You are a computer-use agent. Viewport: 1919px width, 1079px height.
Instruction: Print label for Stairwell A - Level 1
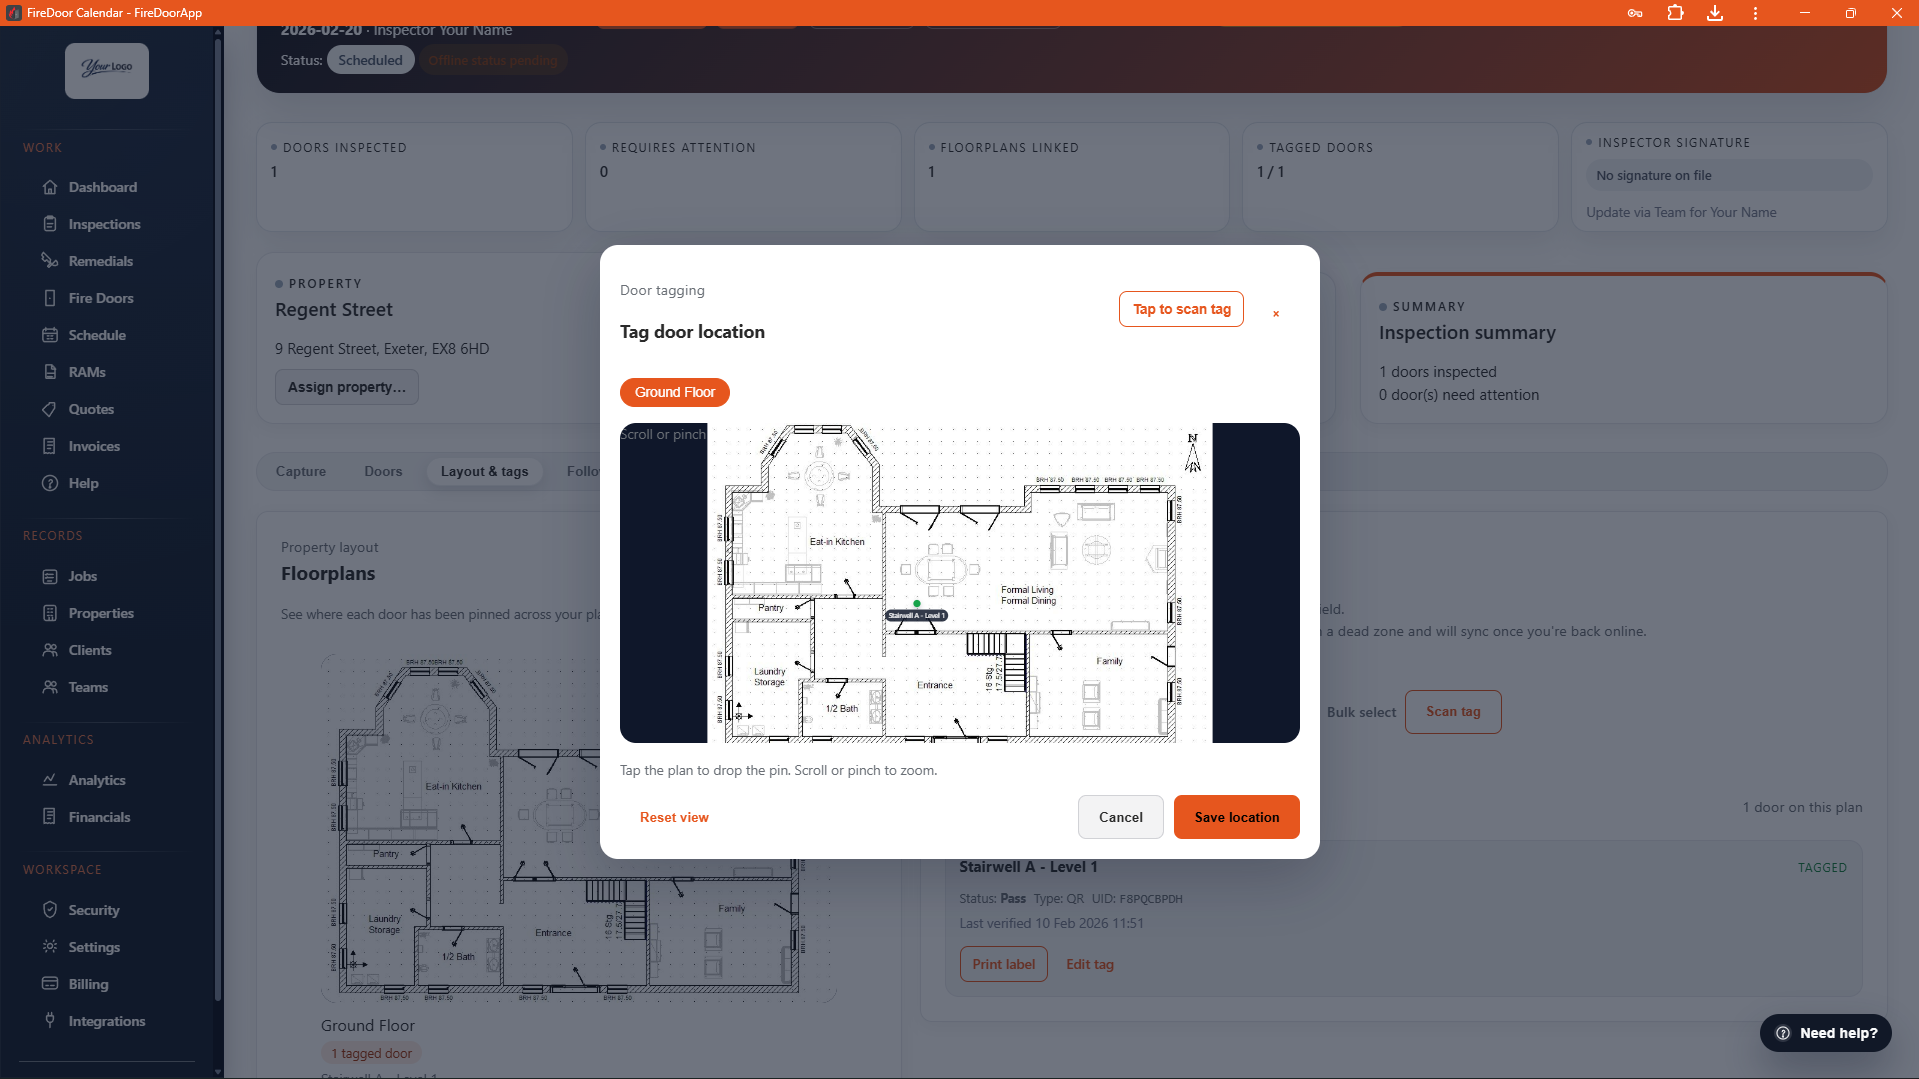1003,964
